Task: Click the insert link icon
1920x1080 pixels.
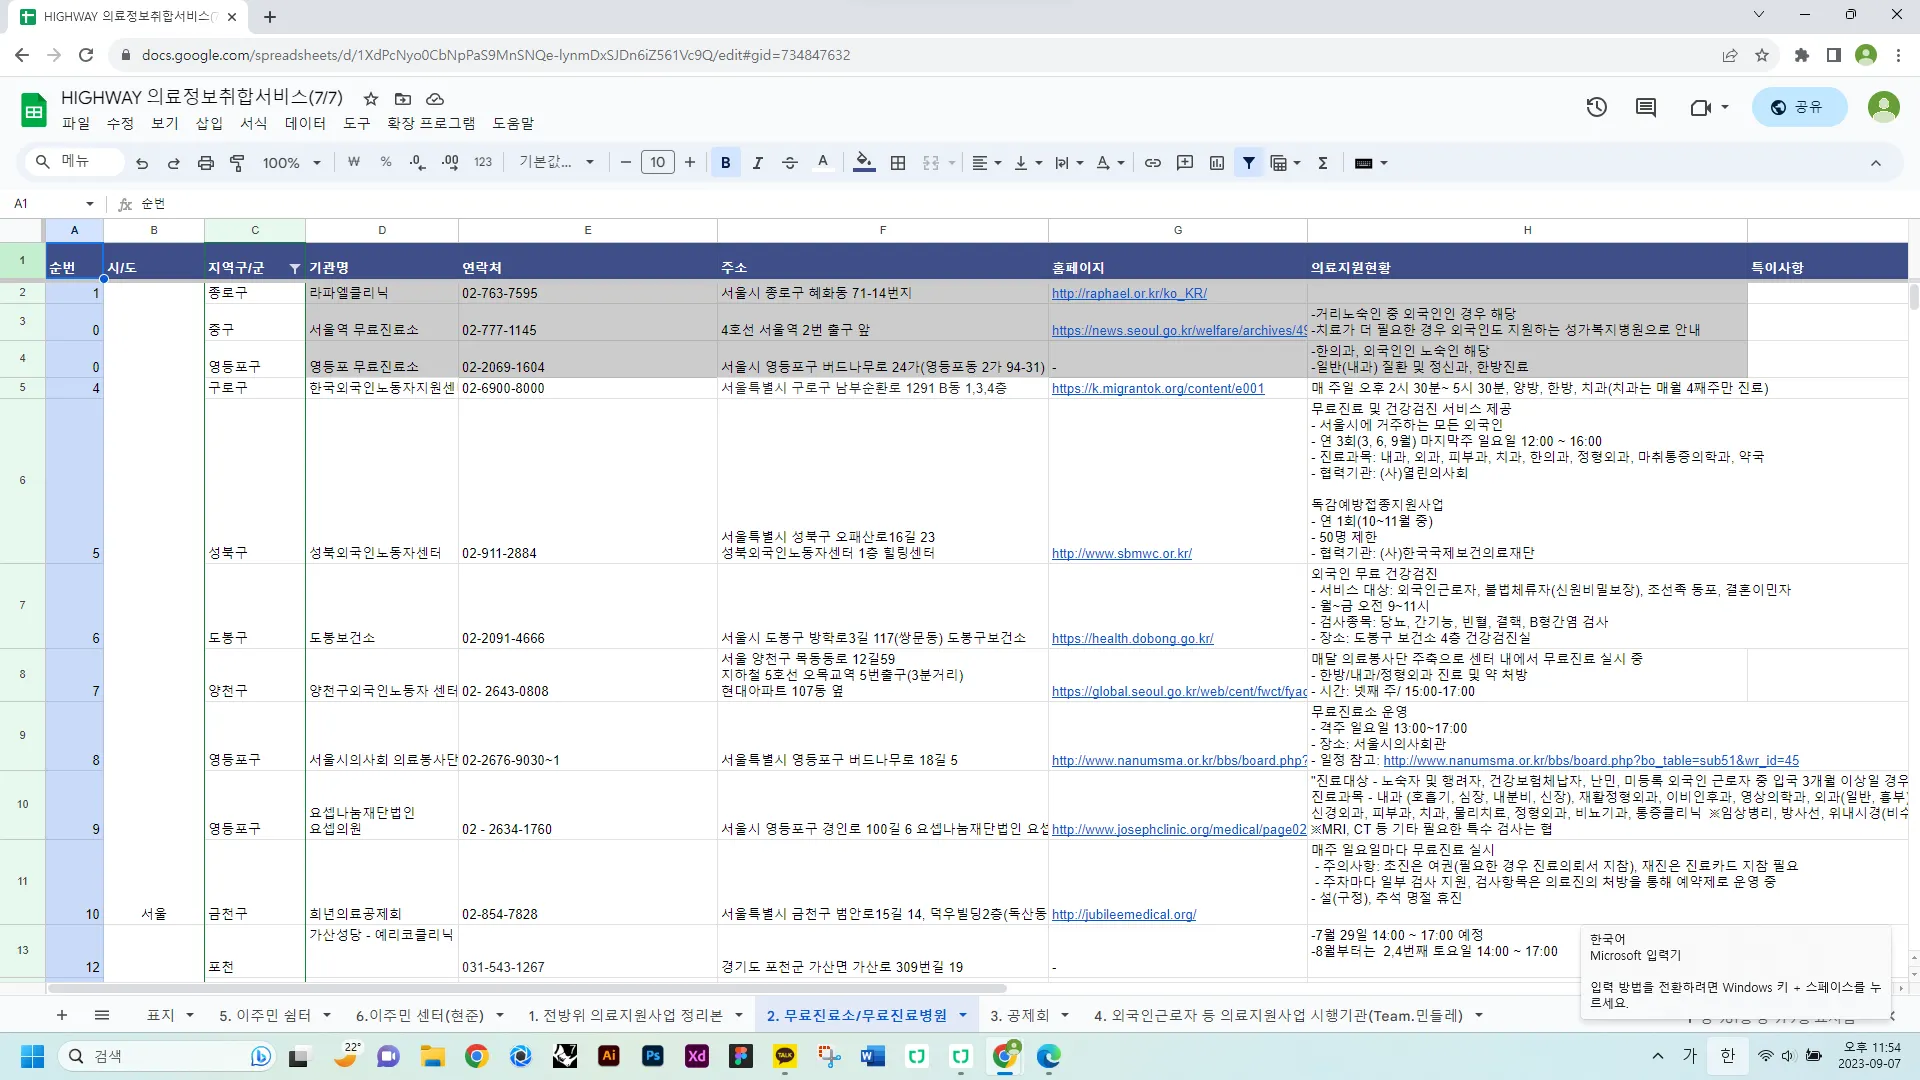Action: [x=1152, y=163]
